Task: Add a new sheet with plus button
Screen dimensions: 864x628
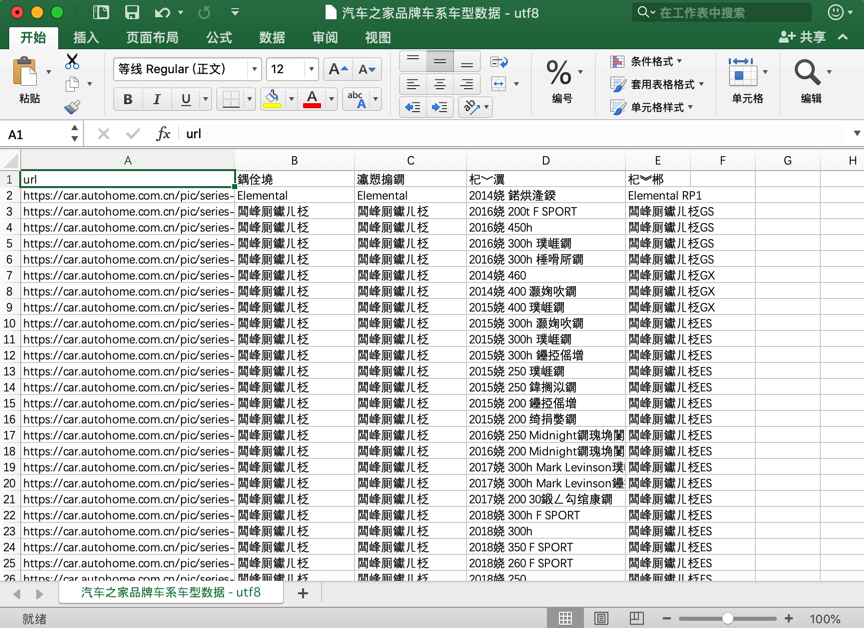Action: 303,593
